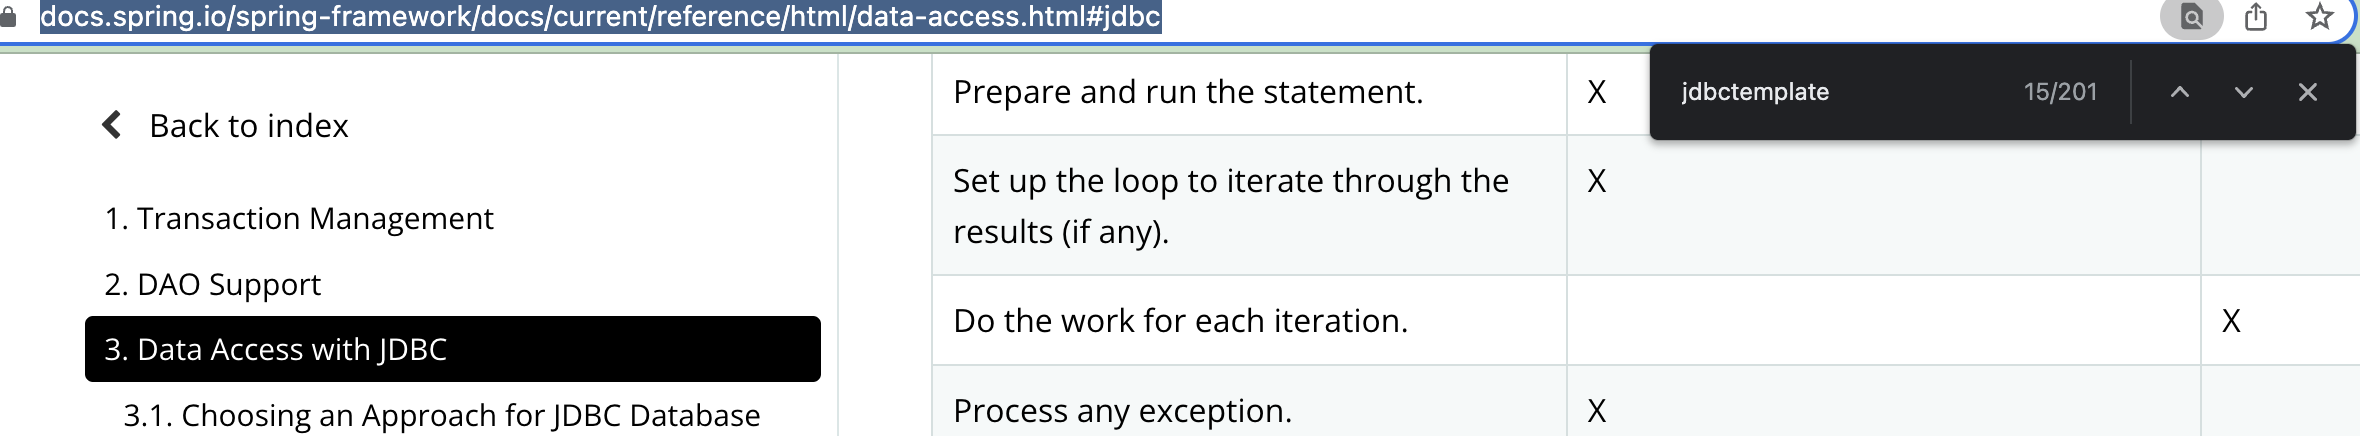This screenshot has width=2360, height=436.
Task: Go to next find match arrow
Action: pos(2244,92)
